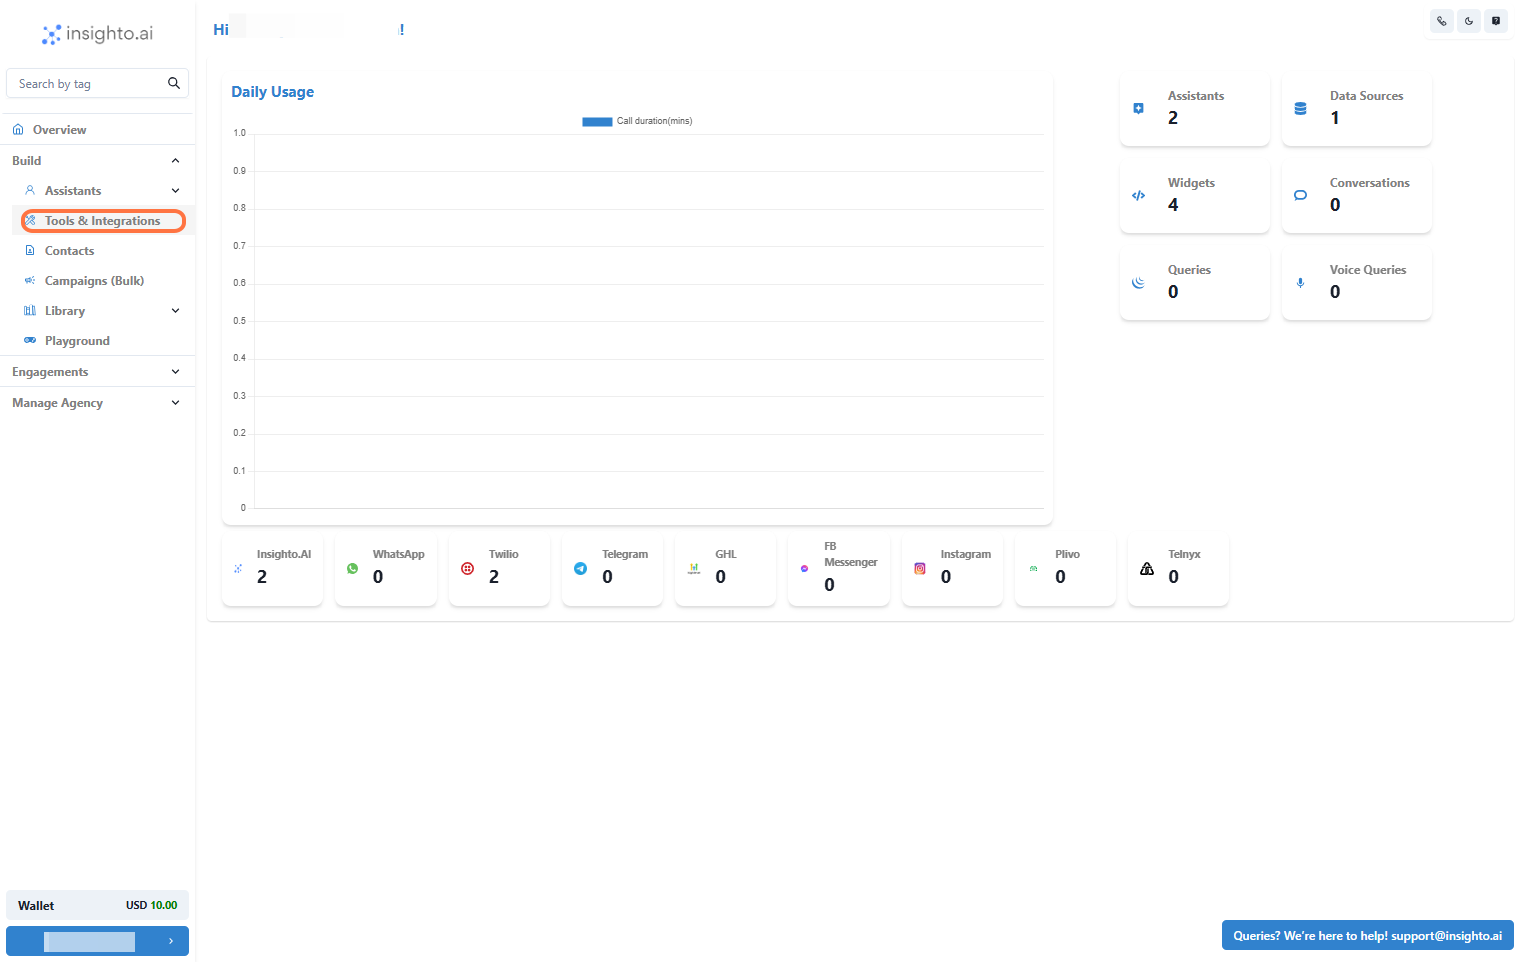Click the Twilio channel icon
This screenshot has height=962, width=1526.
467,568
